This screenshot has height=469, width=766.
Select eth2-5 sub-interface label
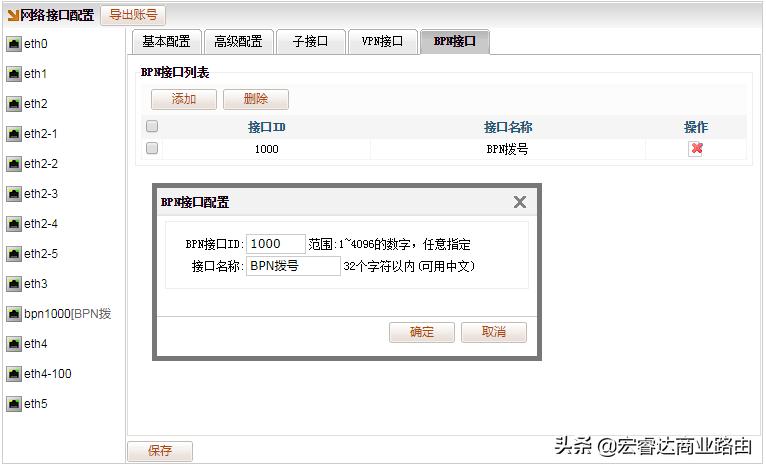tap(41, 254)
